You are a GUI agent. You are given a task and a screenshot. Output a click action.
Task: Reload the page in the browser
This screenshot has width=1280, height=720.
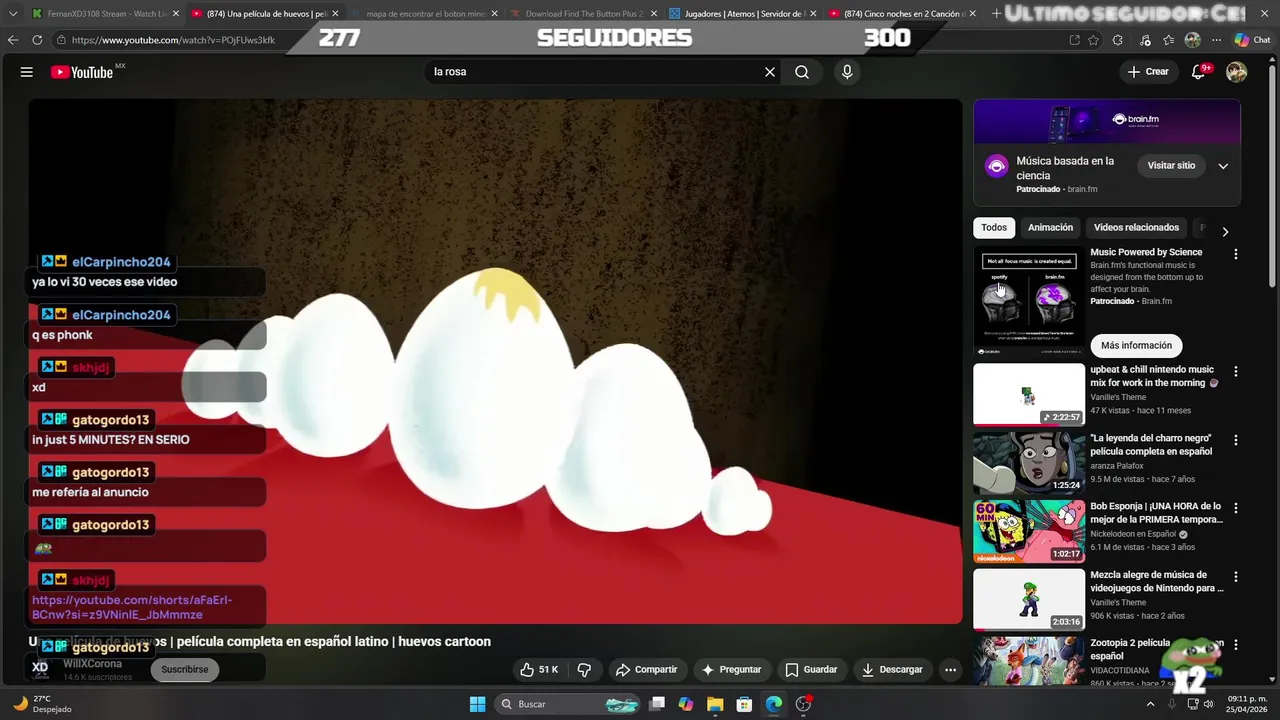coord(37,40)
